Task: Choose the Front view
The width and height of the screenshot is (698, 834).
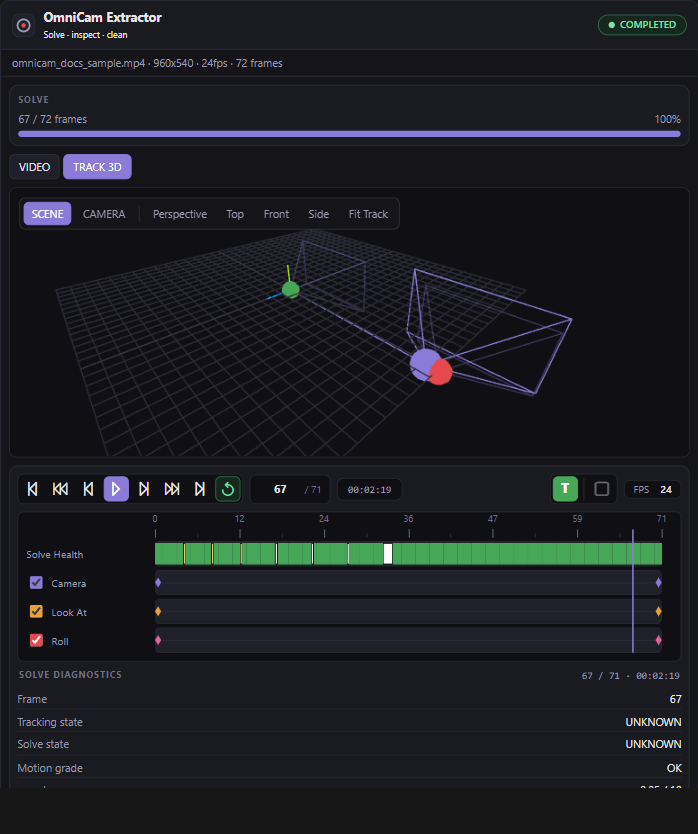Action: [276, 214]
